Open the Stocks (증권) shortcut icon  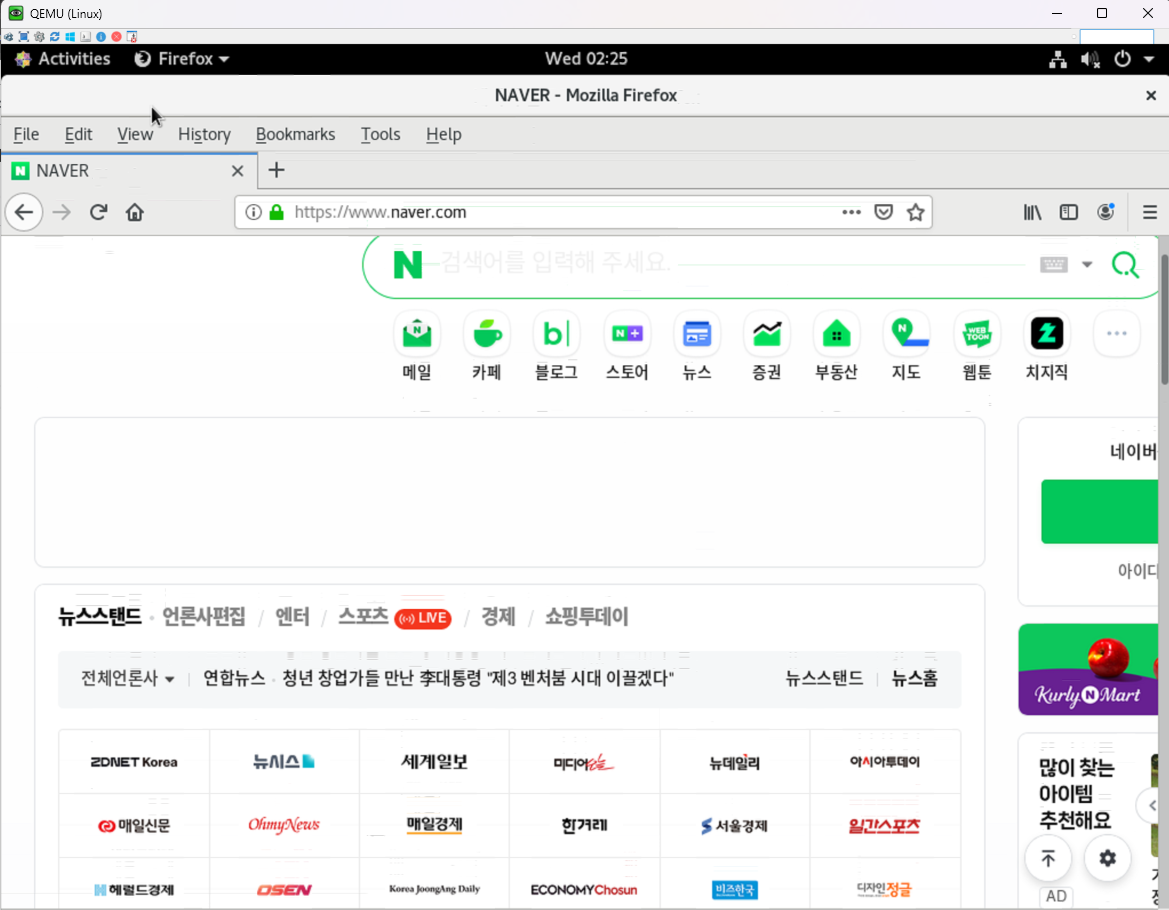click(x=766, y=334)
